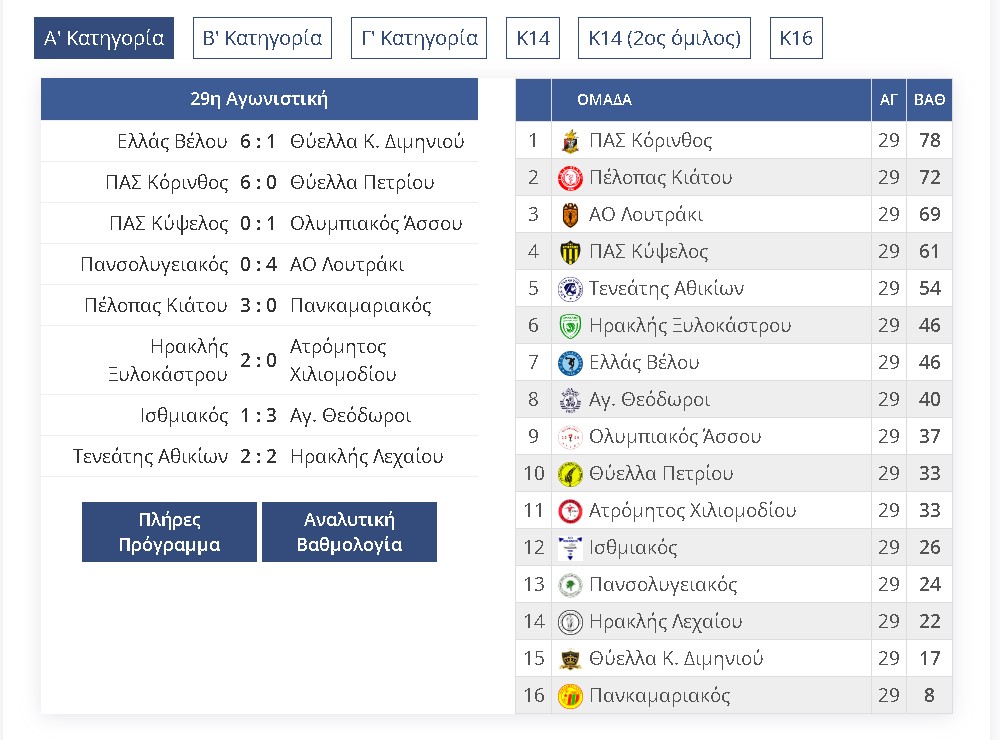Click the Τενεάτης Αθικίων team logo

click(x=570, y=289)
